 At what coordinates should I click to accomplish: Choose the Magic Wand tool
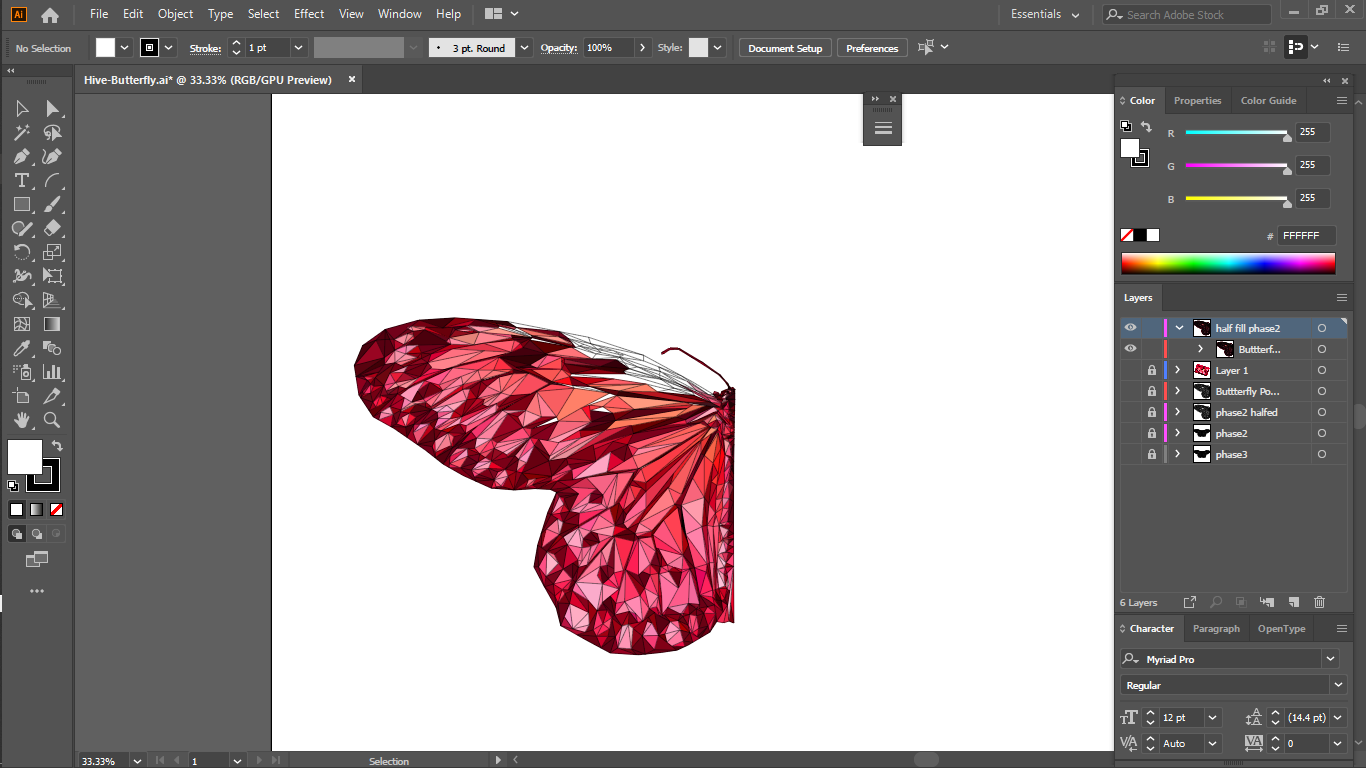pos(22,132)
